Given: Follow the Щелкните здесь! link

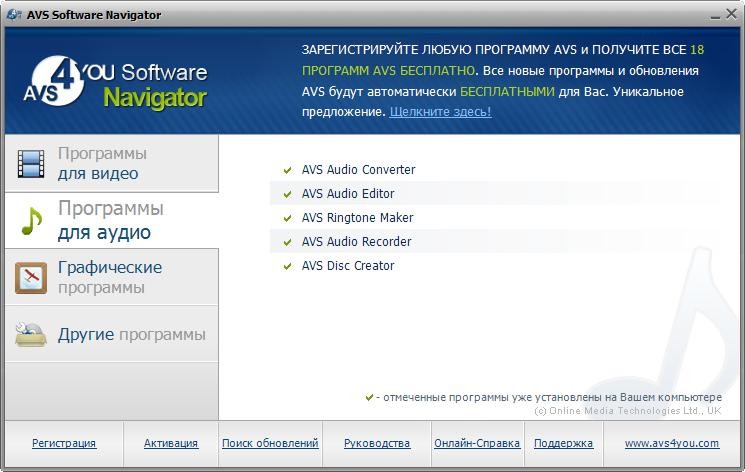Looking at the screenshot, I should (440, 112).
